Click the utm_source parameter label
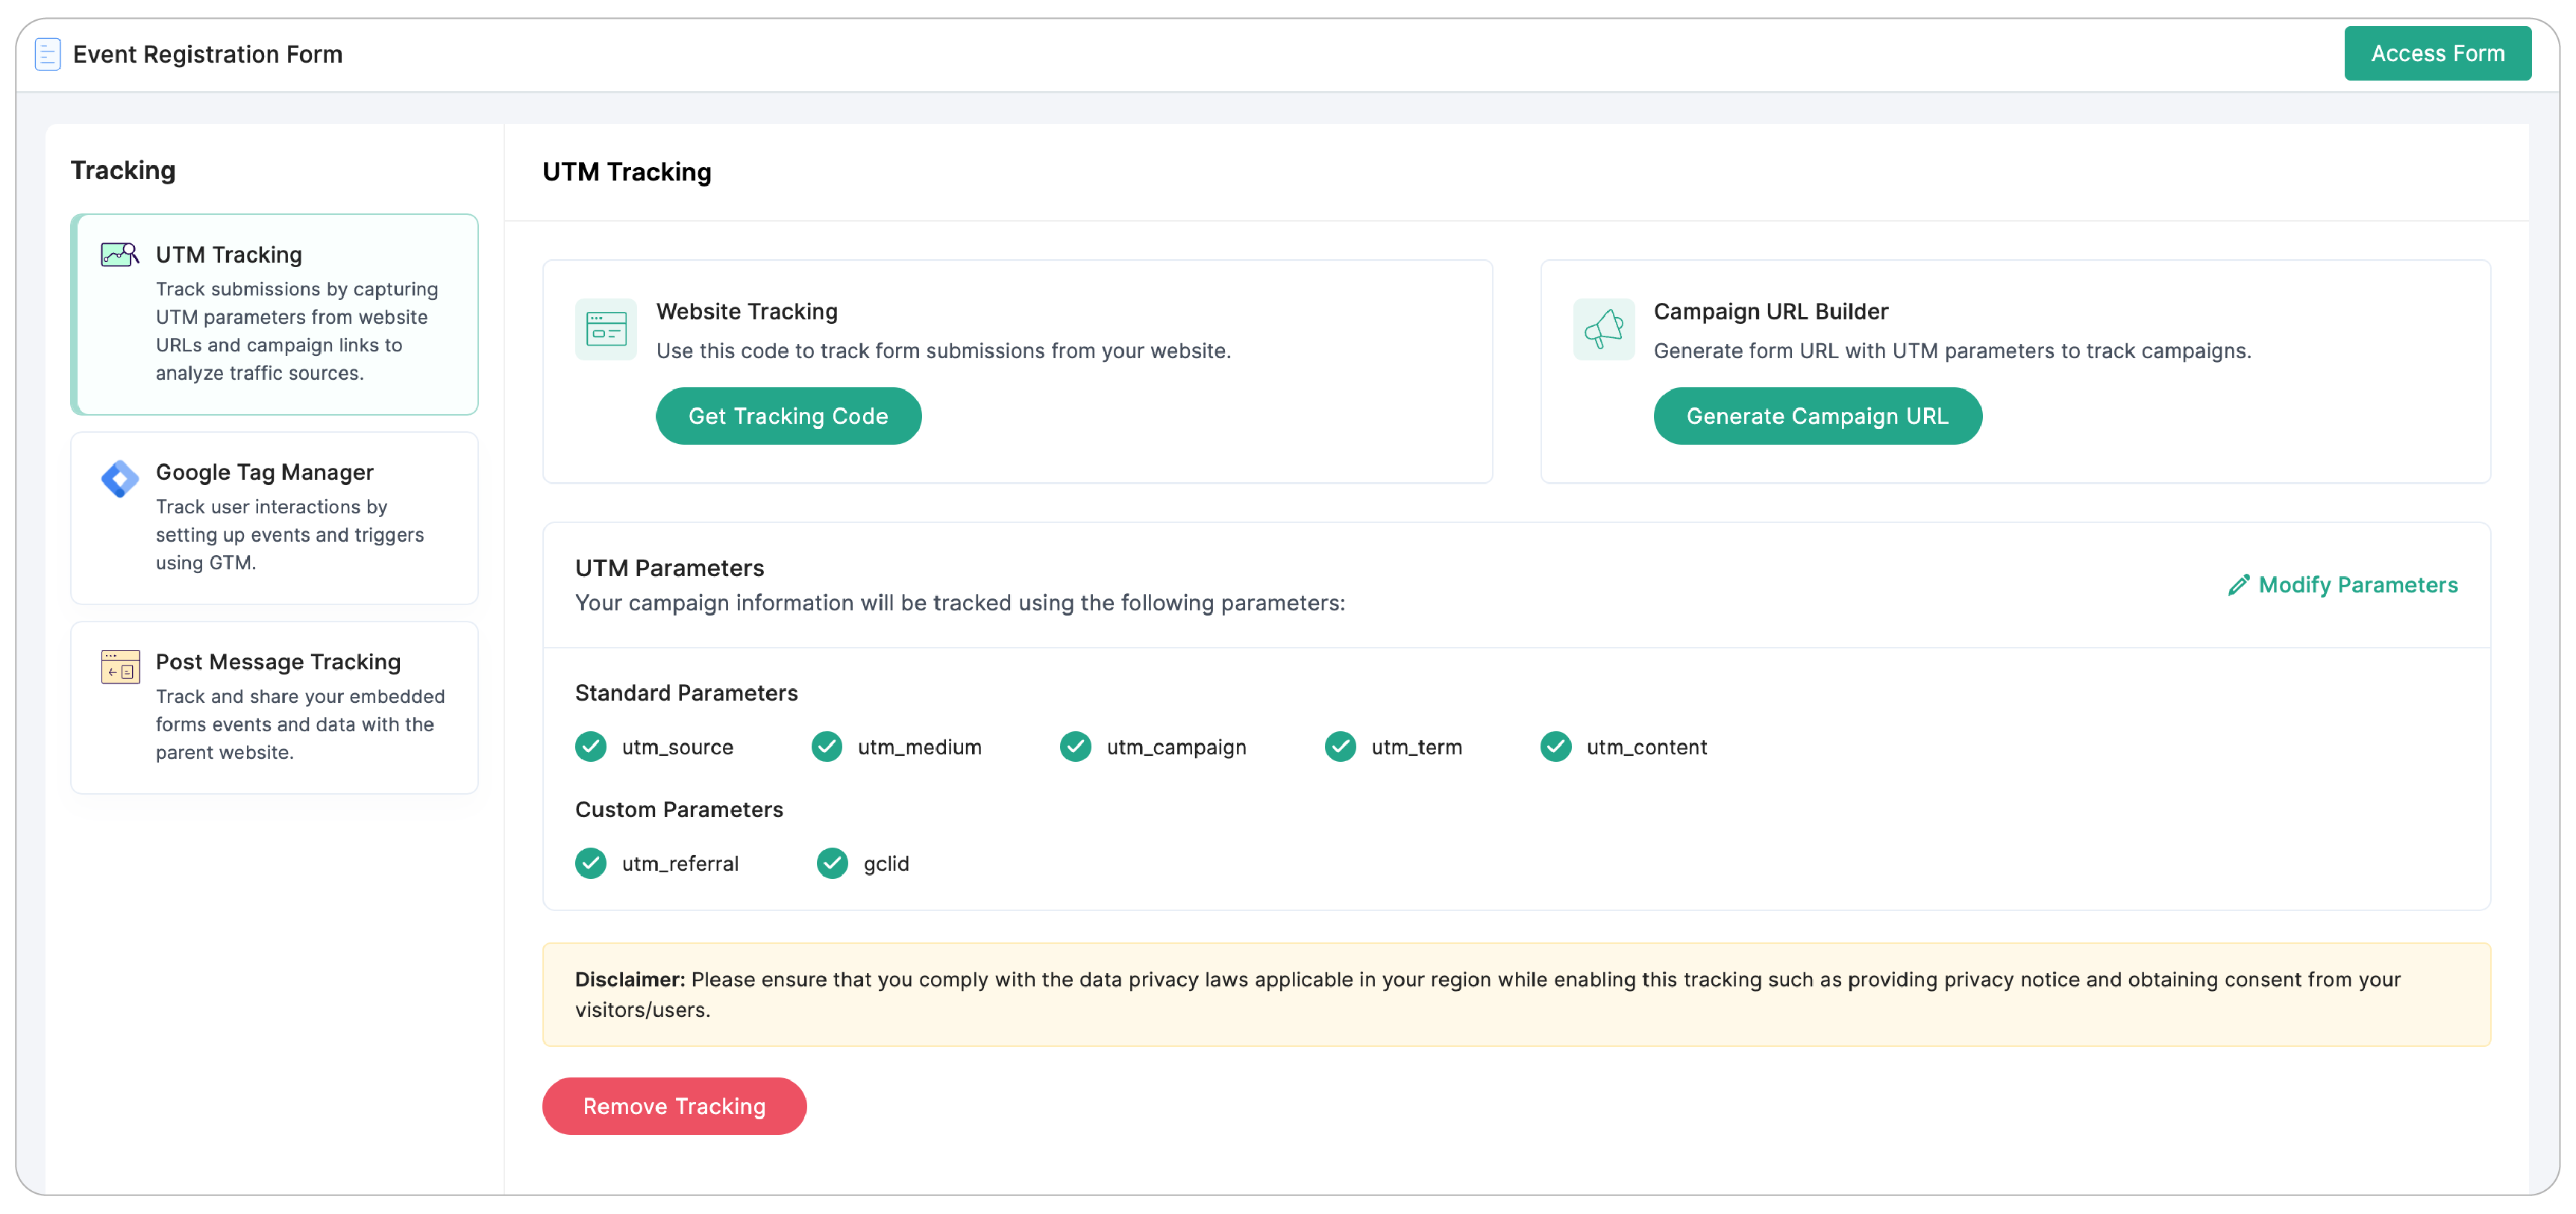The width and height of the screenshot is (2576, 1214). pos(678,747)
